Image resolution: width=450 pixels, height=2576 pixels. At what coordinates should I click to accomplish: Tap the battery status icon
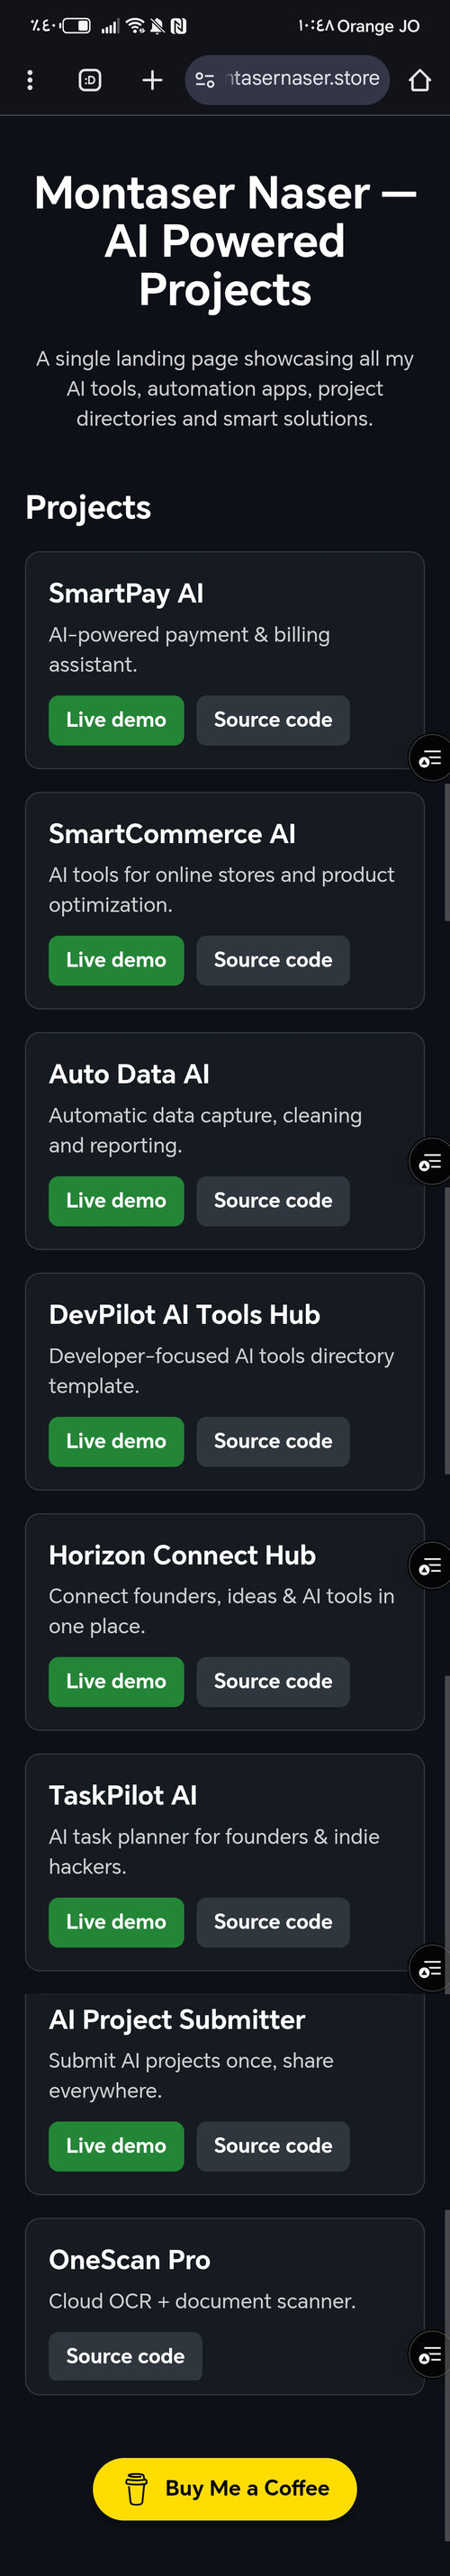click(77, 26)
